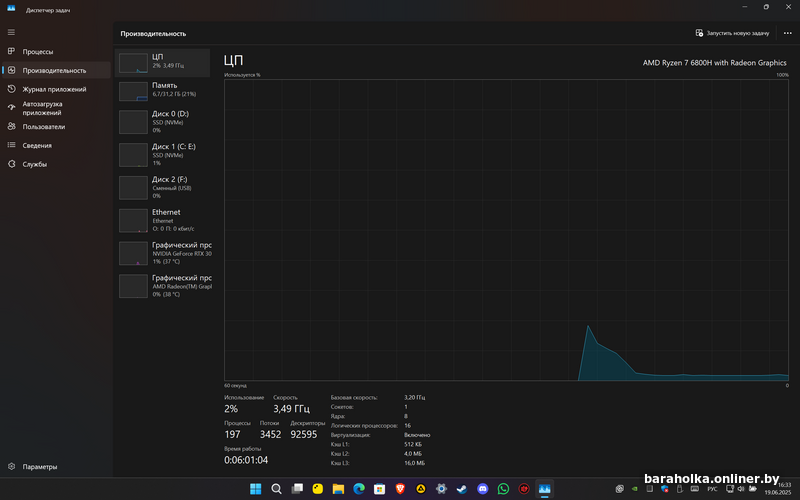
Task: Launch Steam from taskbar
Action: tap(462, 489)
